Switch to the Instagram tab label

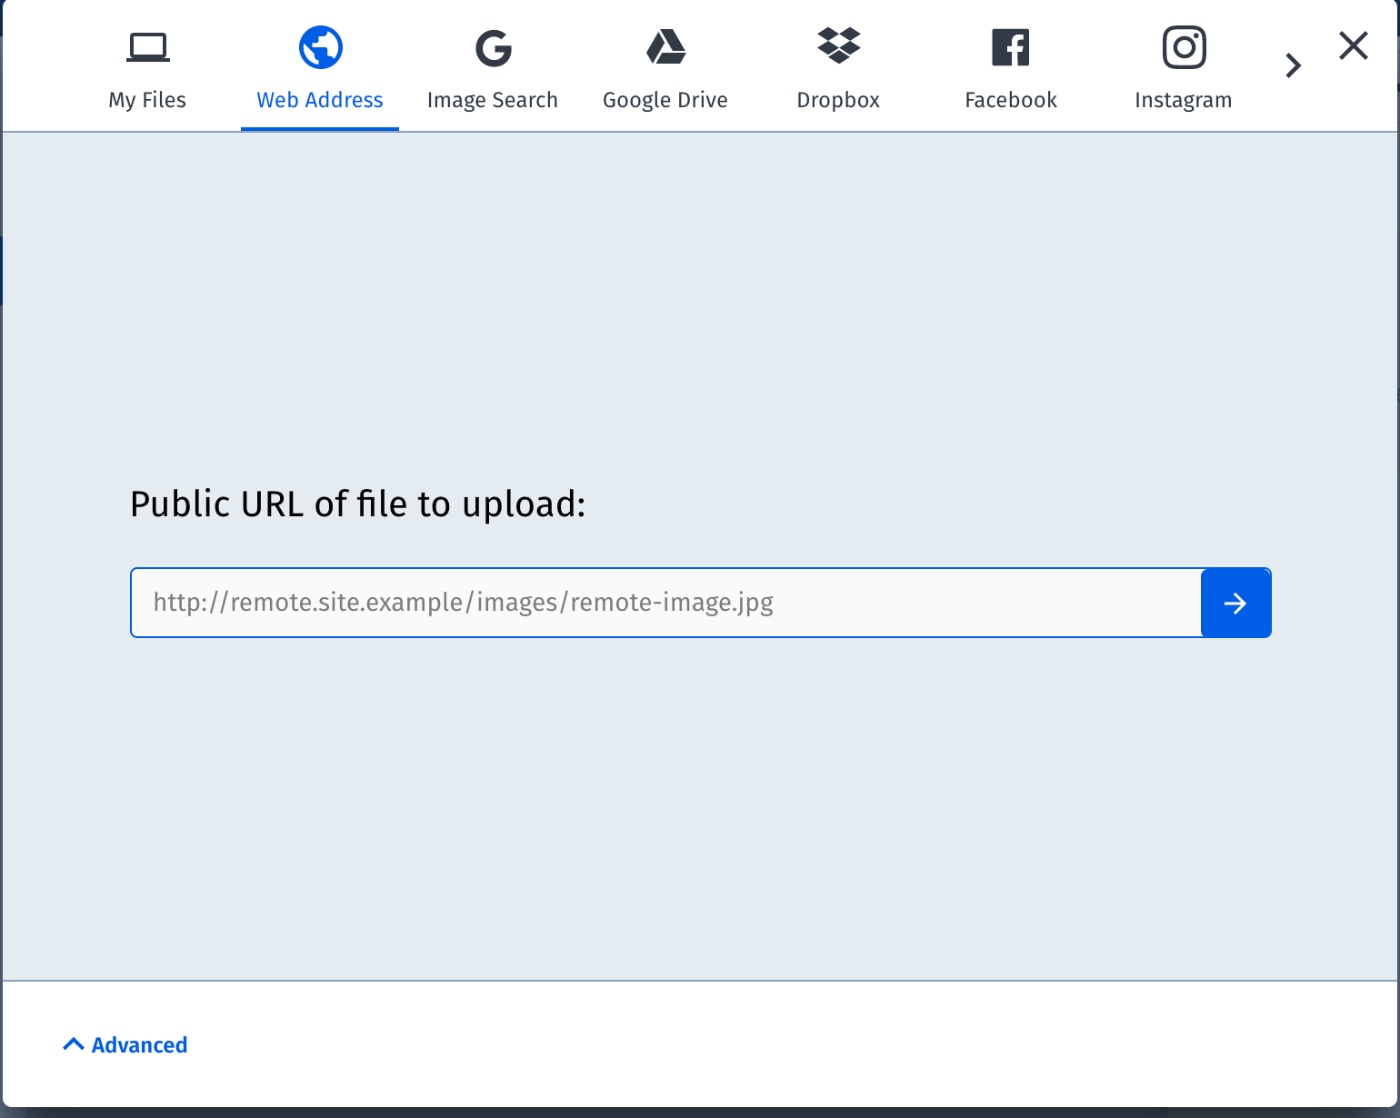tap(1183, 100)
